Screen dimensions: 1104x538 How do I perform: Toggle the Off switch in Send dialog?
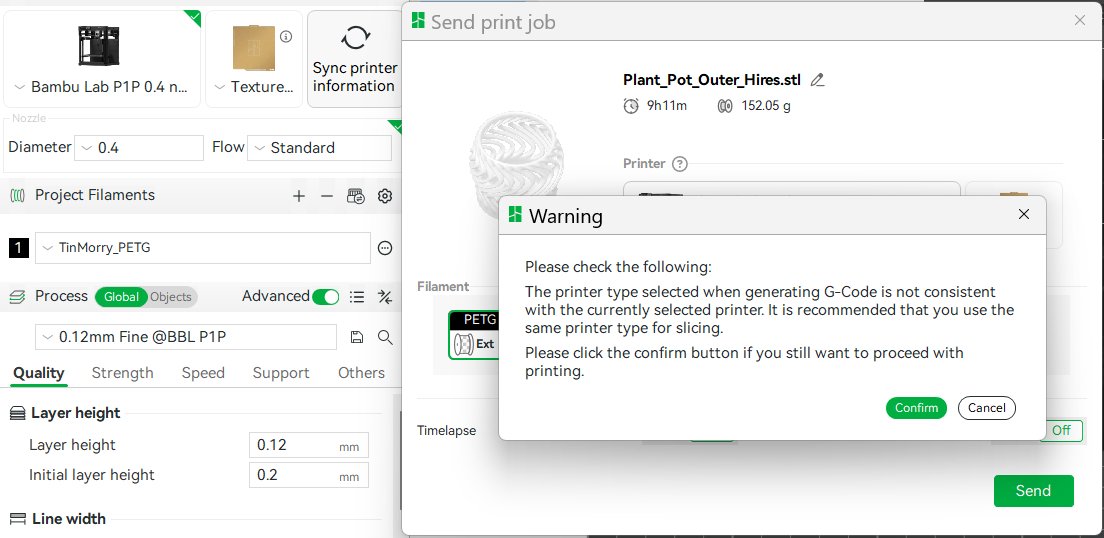click(x=1060, y=430)
